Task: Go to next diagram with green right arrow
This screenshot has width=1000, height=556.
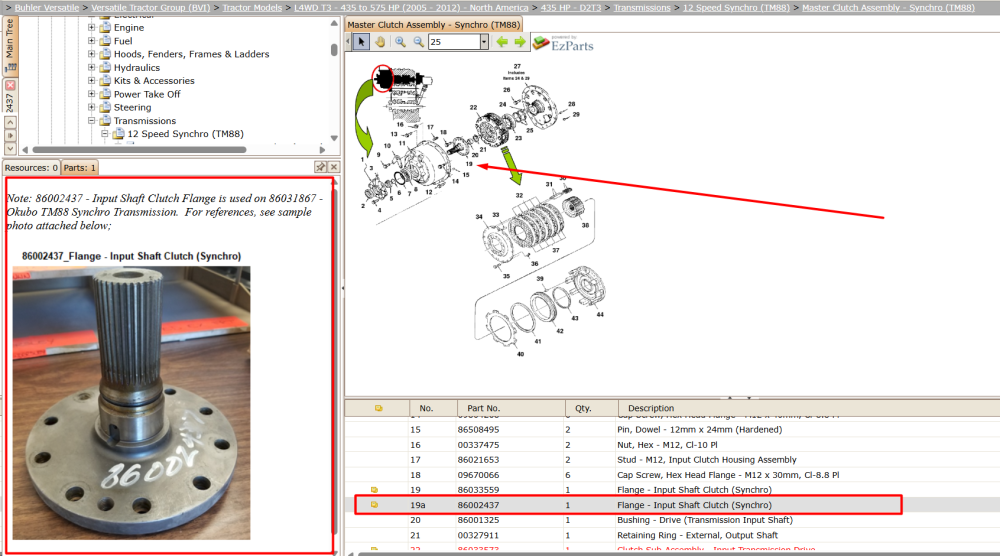Action: pos(520,42)
